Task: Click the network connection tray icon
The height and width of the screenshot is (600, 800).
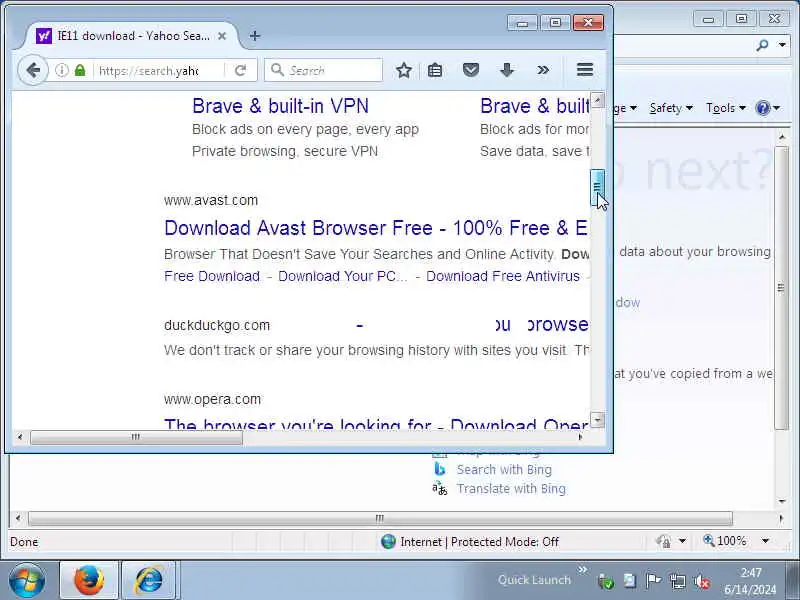Action: (x=678, y=581)
